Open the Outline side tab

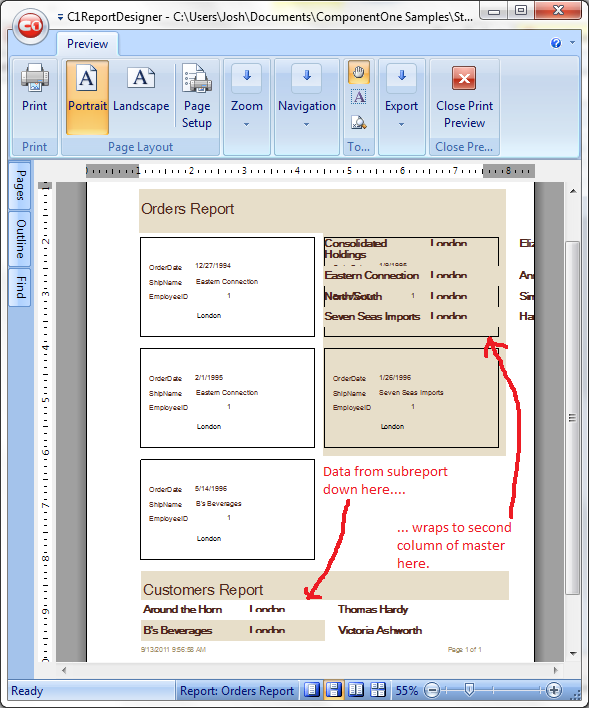click(20, 239)
